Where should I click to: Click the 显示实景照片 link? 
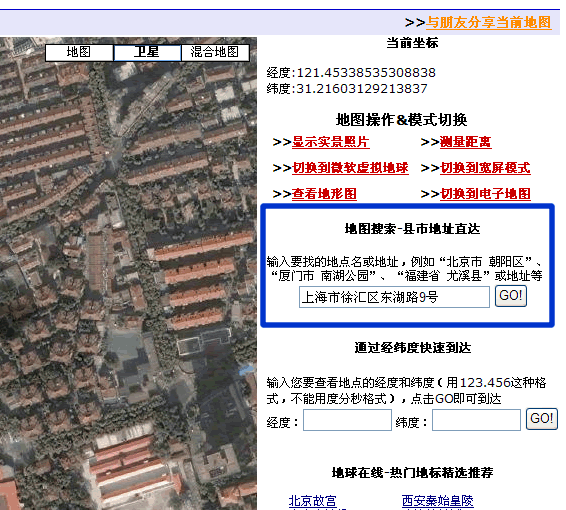click(330, 142)
